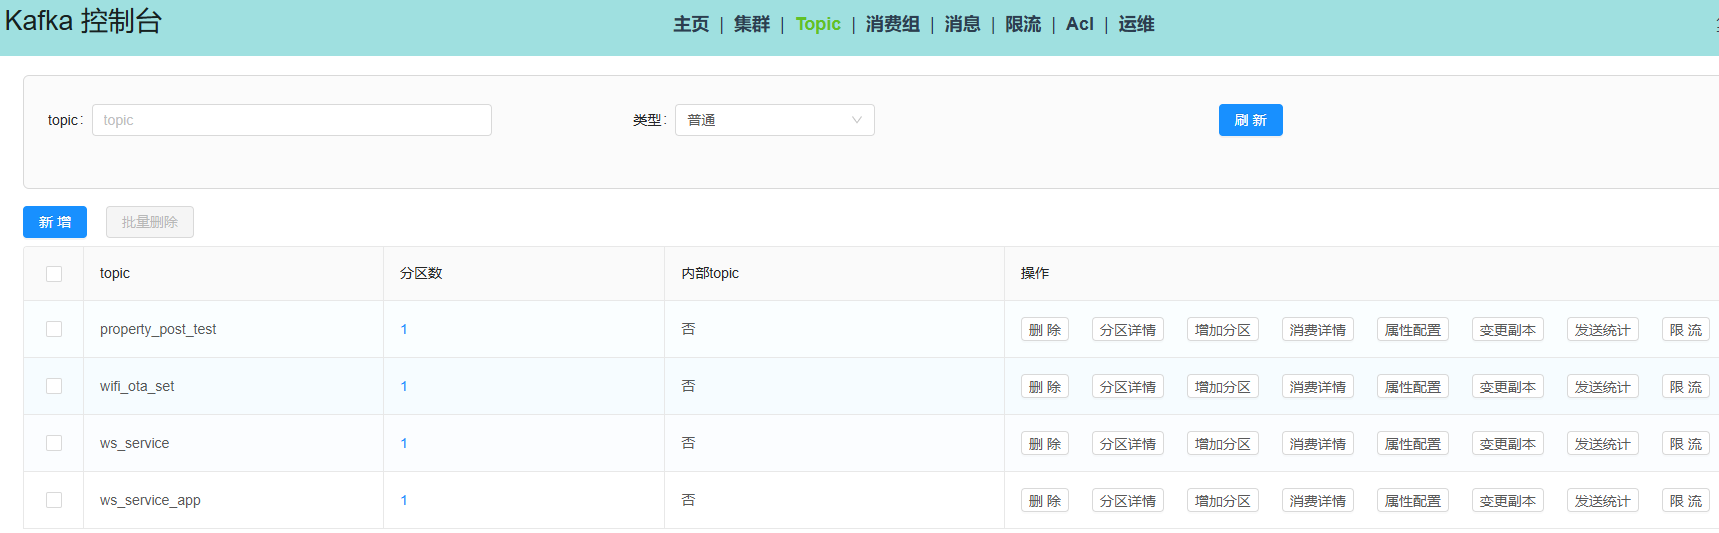View 分区详情 for wifi_ota_set
1719x533 pixels.
point(1128,387)
